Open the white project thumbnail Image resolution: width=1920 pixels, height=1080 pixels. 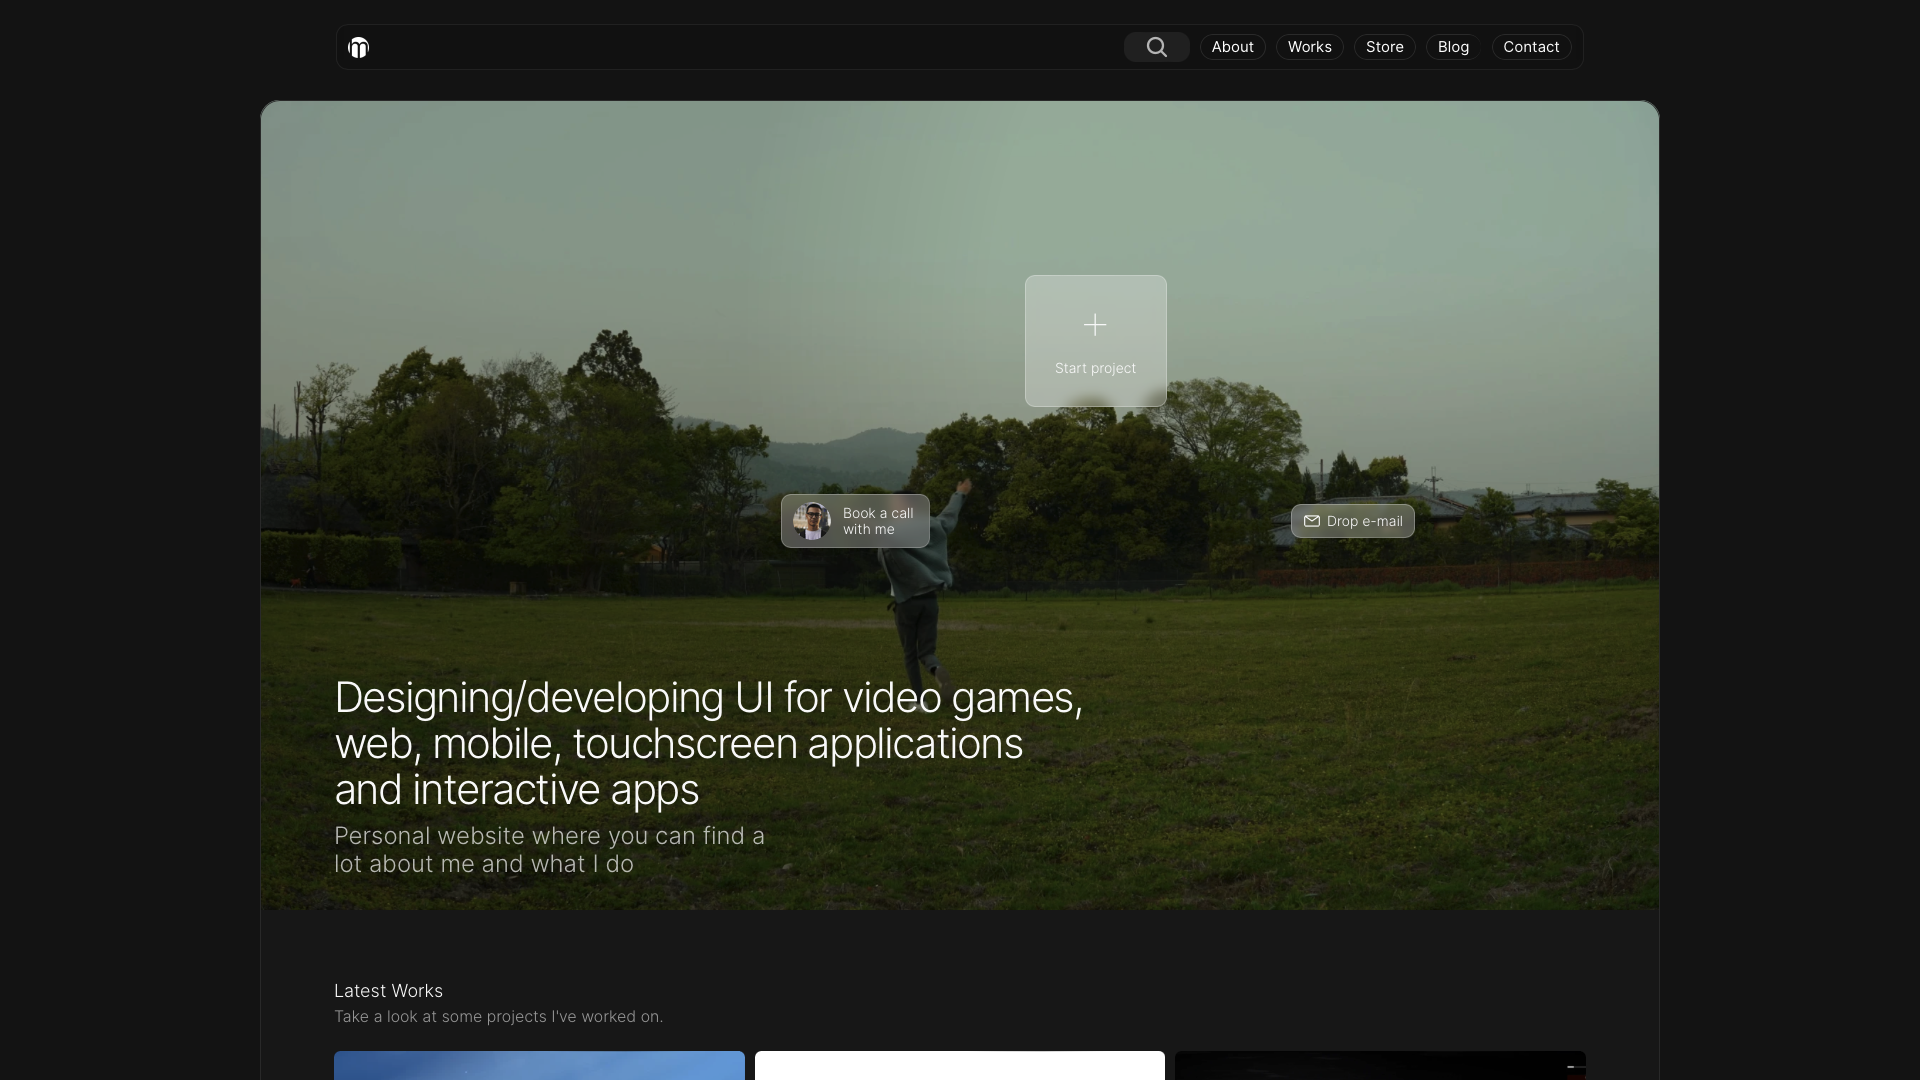pos(959,1066)
